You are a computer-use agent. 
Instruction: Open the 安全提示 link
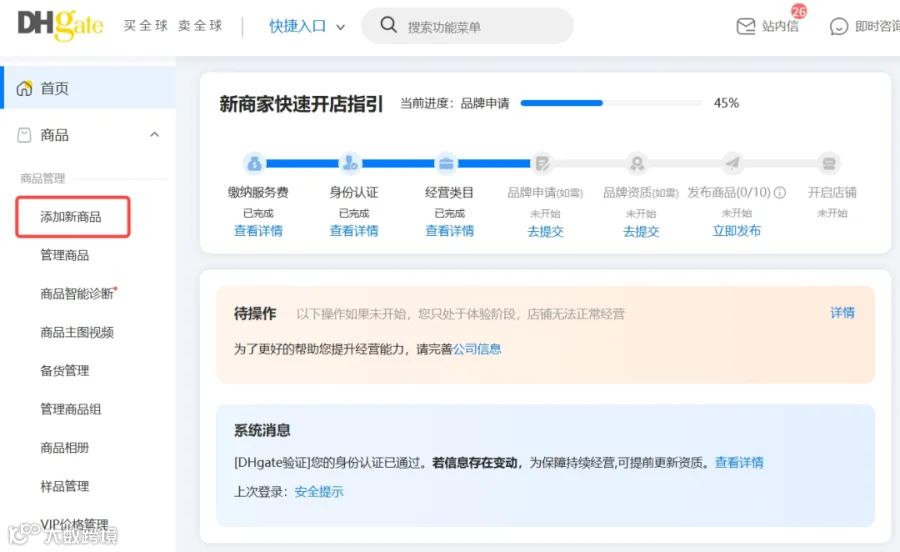[319, 492]
